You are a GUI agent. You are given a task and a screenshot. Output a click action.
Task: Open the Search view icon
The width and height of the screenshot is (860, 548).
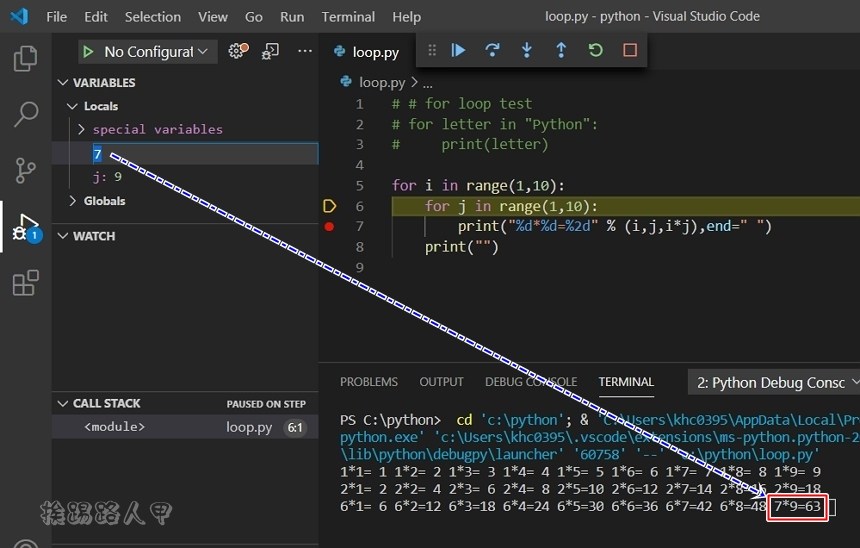[x=25, y=114]
